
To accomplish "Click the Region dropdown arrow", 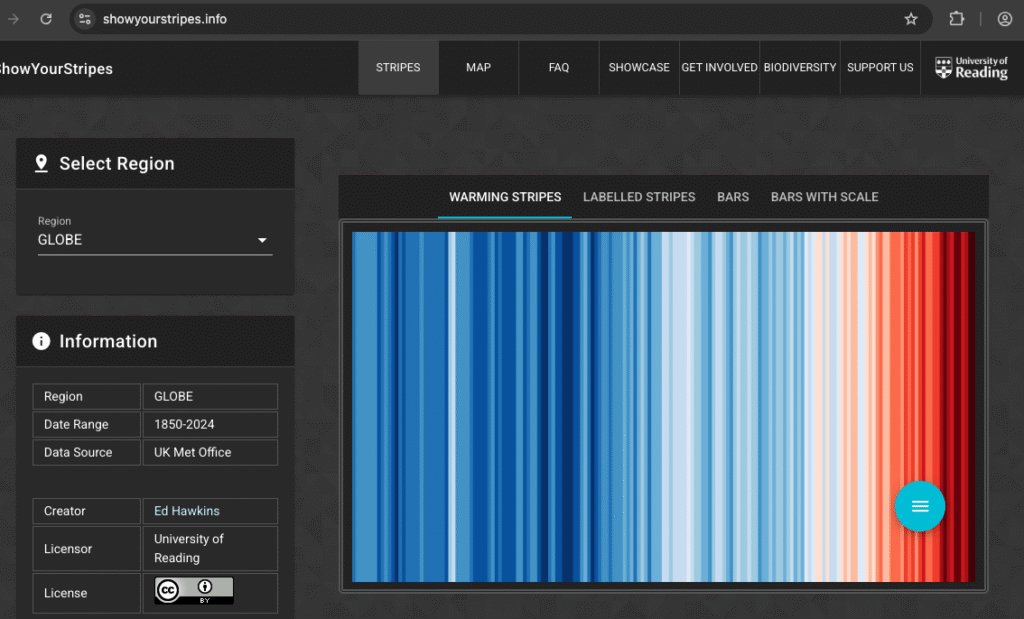I will (262, 240).
